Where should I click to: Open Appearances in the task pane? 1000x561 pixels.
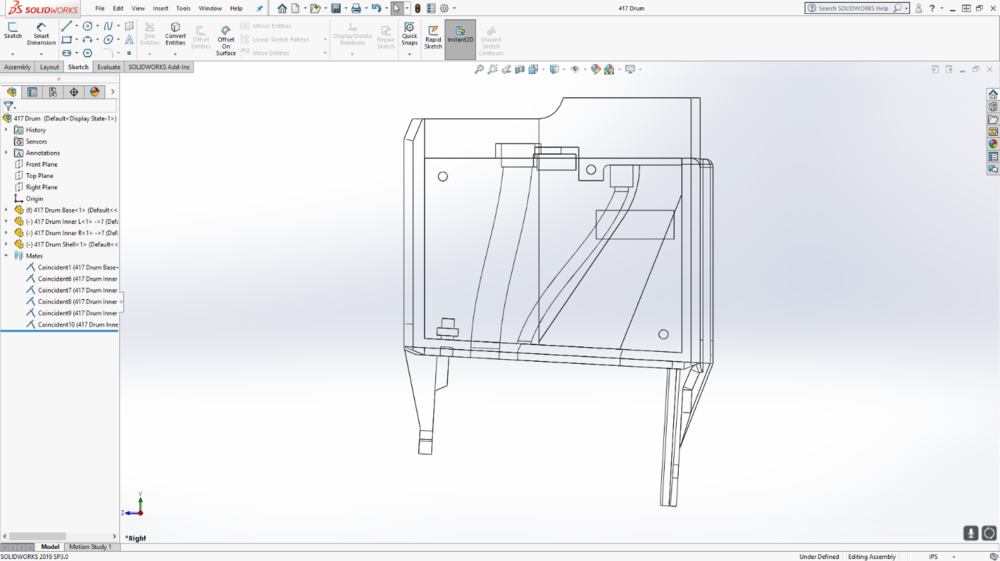[x=993, y=144]
